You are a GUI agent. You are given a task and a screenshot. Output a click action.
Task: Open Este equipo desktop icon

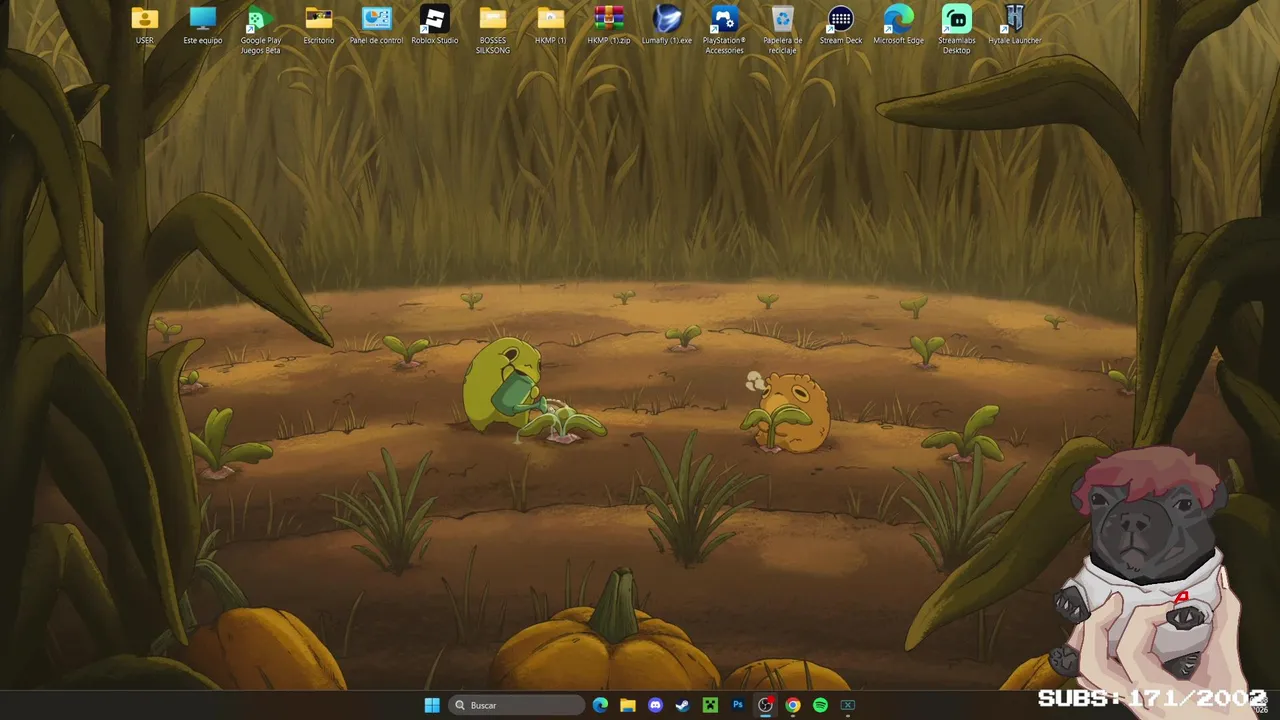(x=203, y=26)
